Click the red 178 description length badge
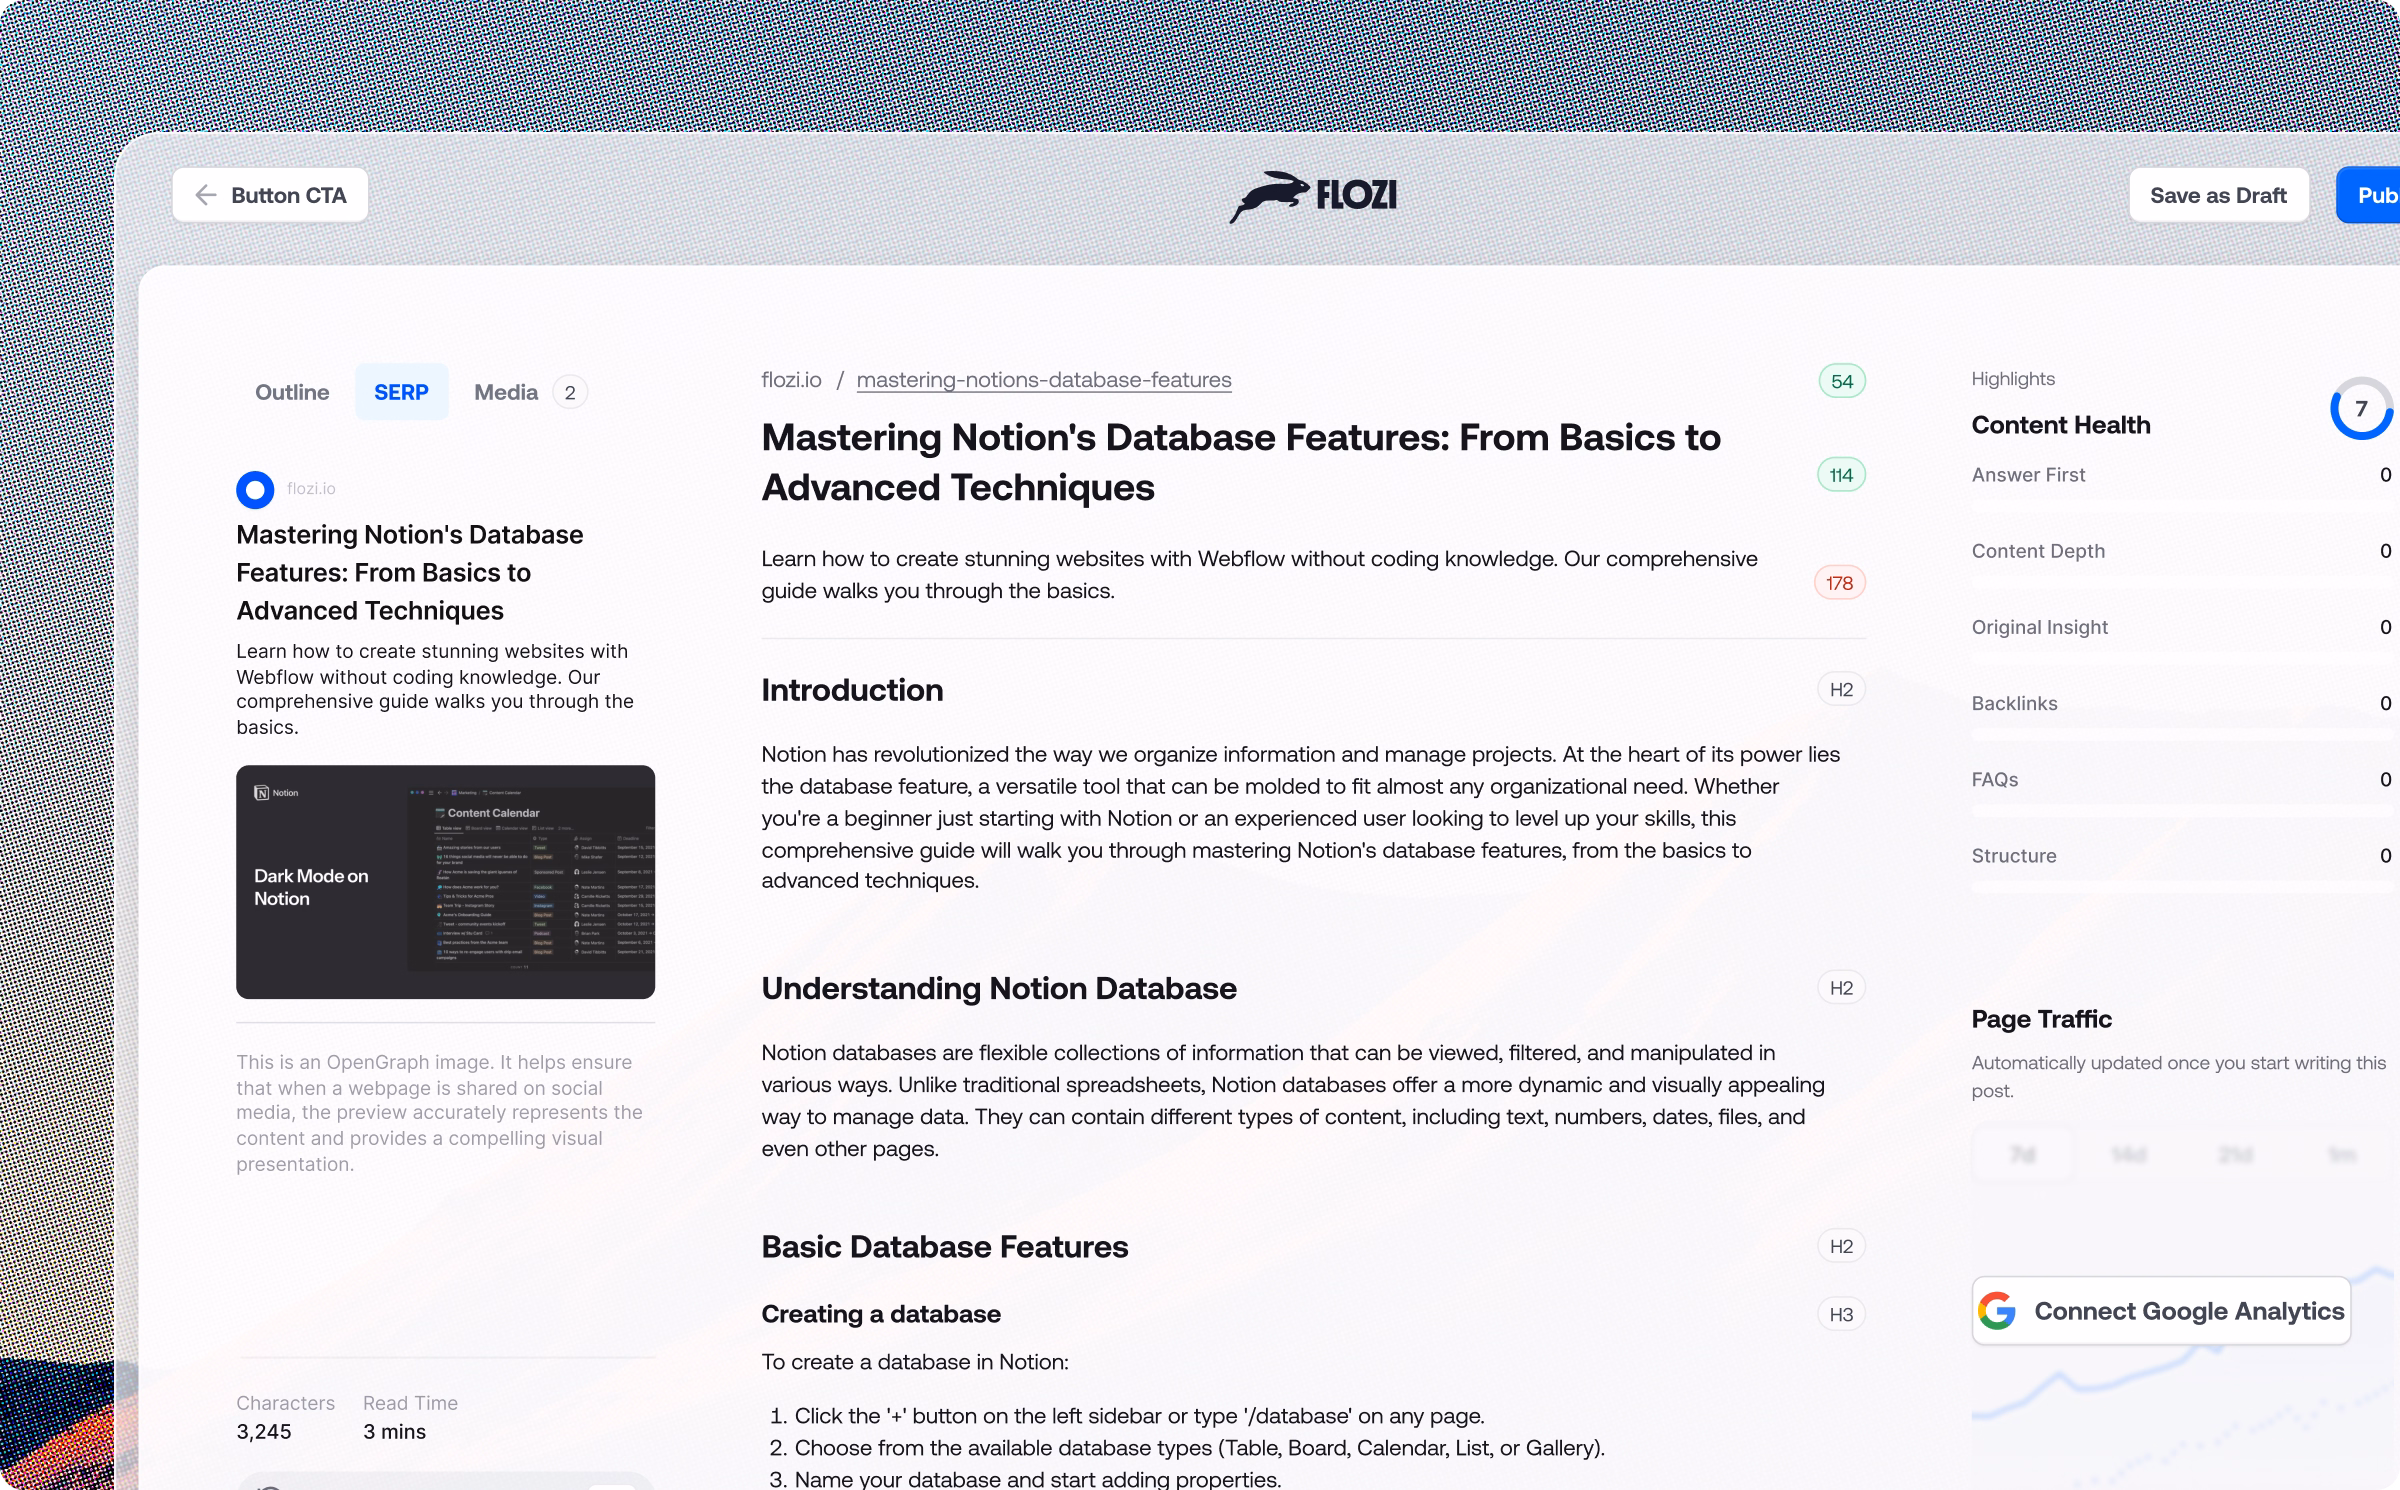Viewport: 2400px width, 1490px height. (1840, 583)
